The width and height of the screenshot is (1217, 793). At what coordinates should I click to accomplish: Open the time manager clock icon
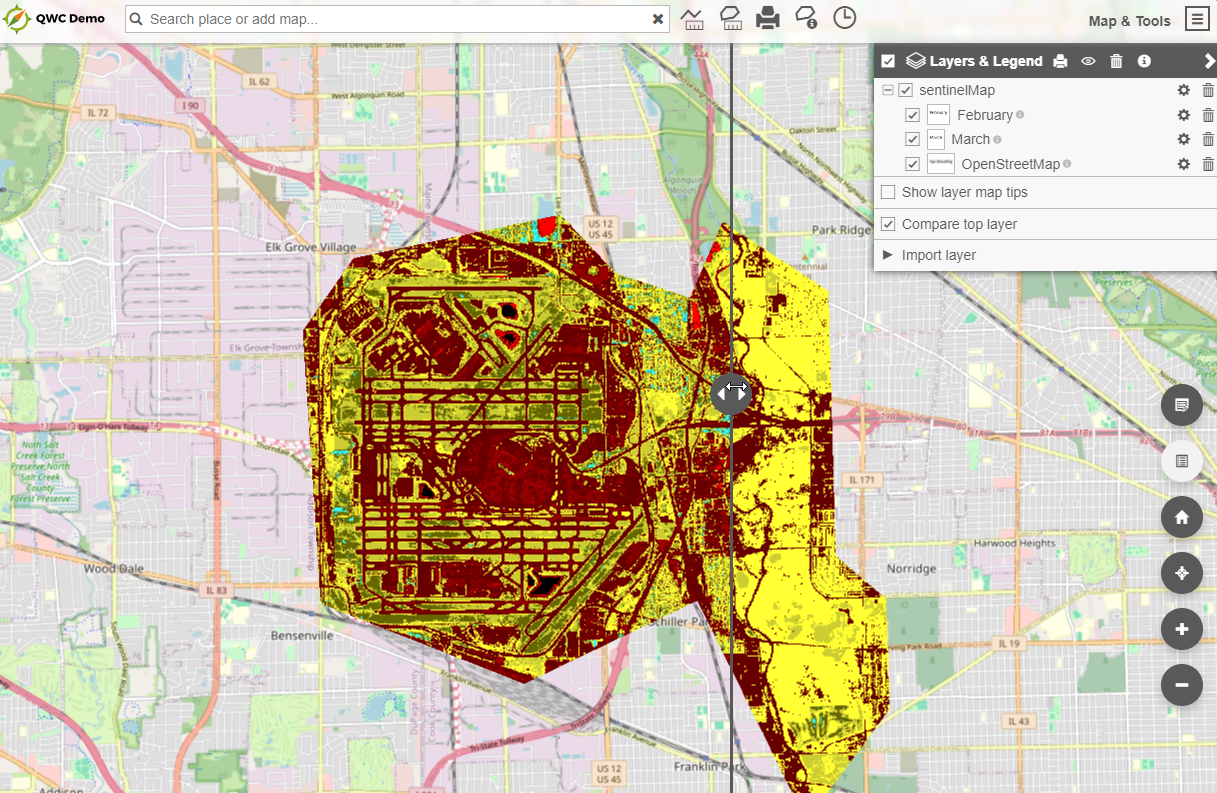point(845,18)
